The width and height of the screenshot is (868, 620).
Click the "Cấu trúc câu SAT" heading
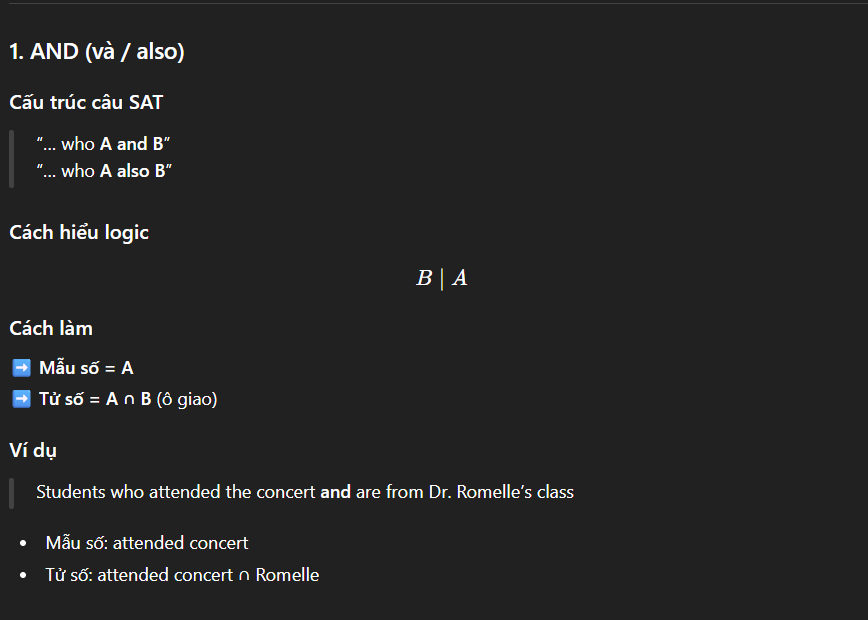point(86,102)
